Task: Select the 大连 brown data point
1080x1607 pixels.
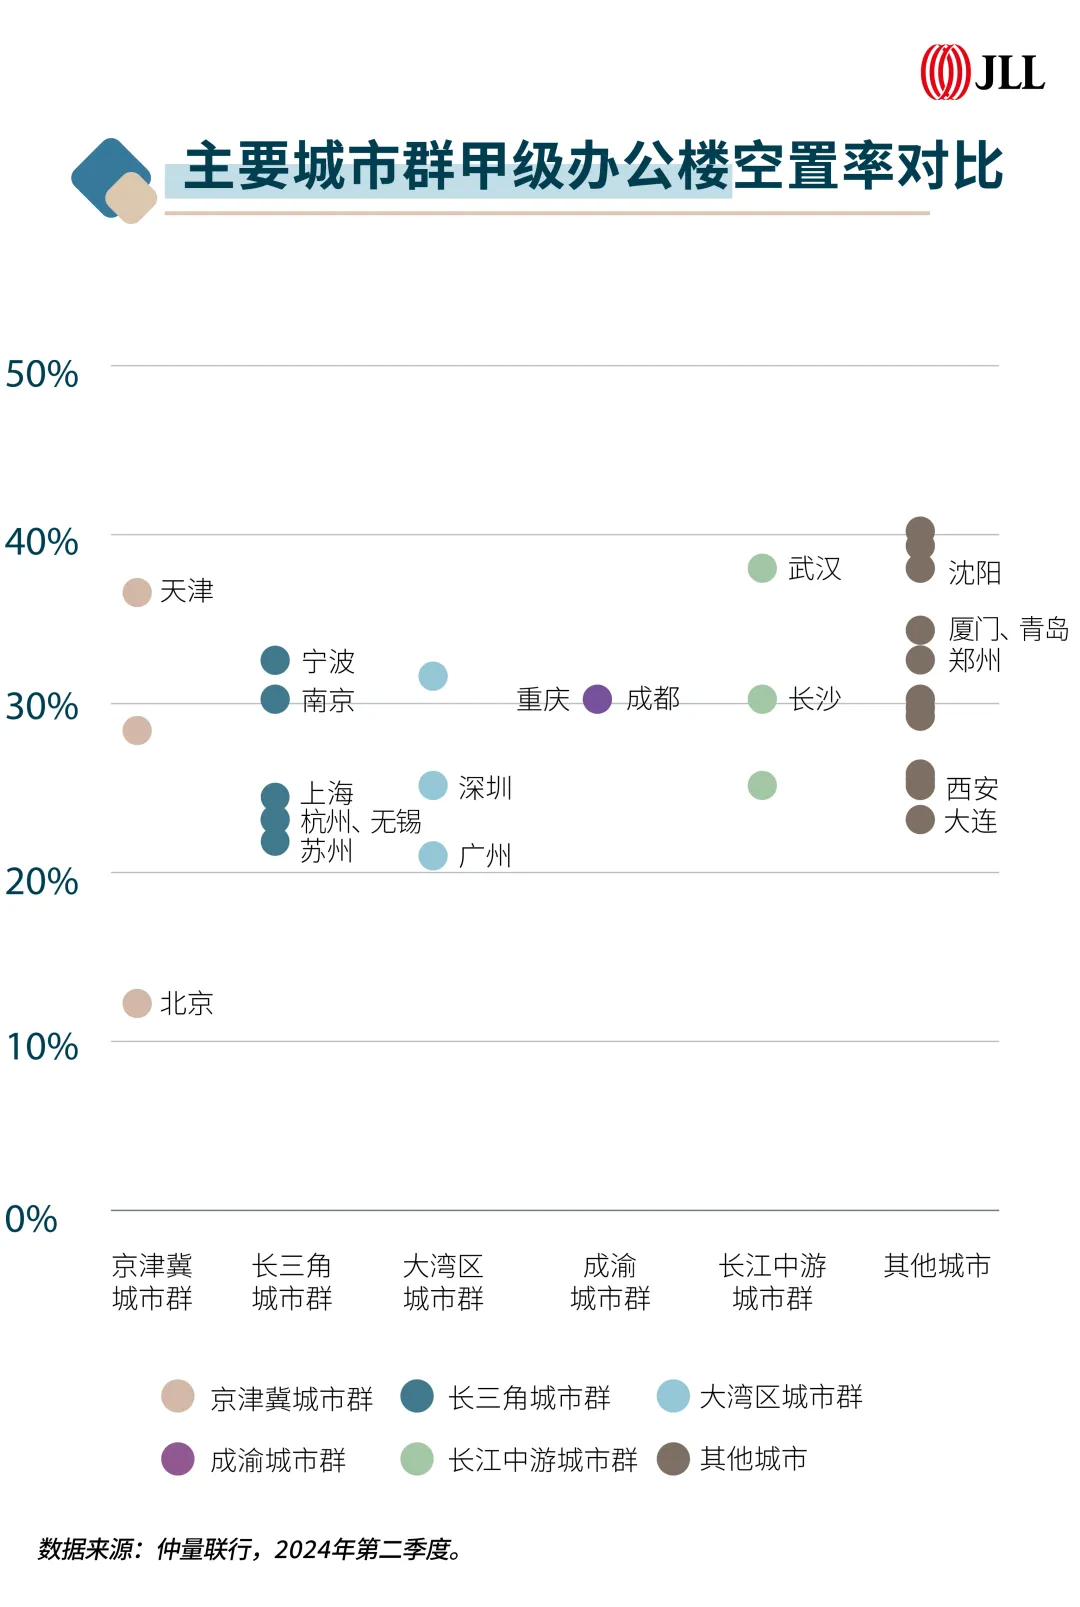Action: (920, 820)
